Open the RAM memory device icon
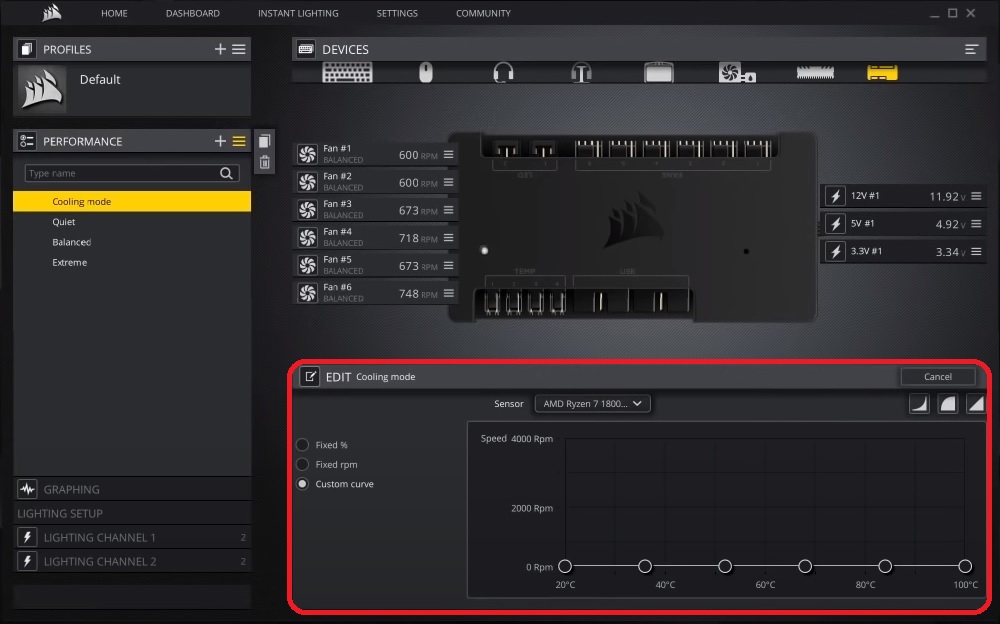The image size is (1000, 624). (x=815, y=72)
